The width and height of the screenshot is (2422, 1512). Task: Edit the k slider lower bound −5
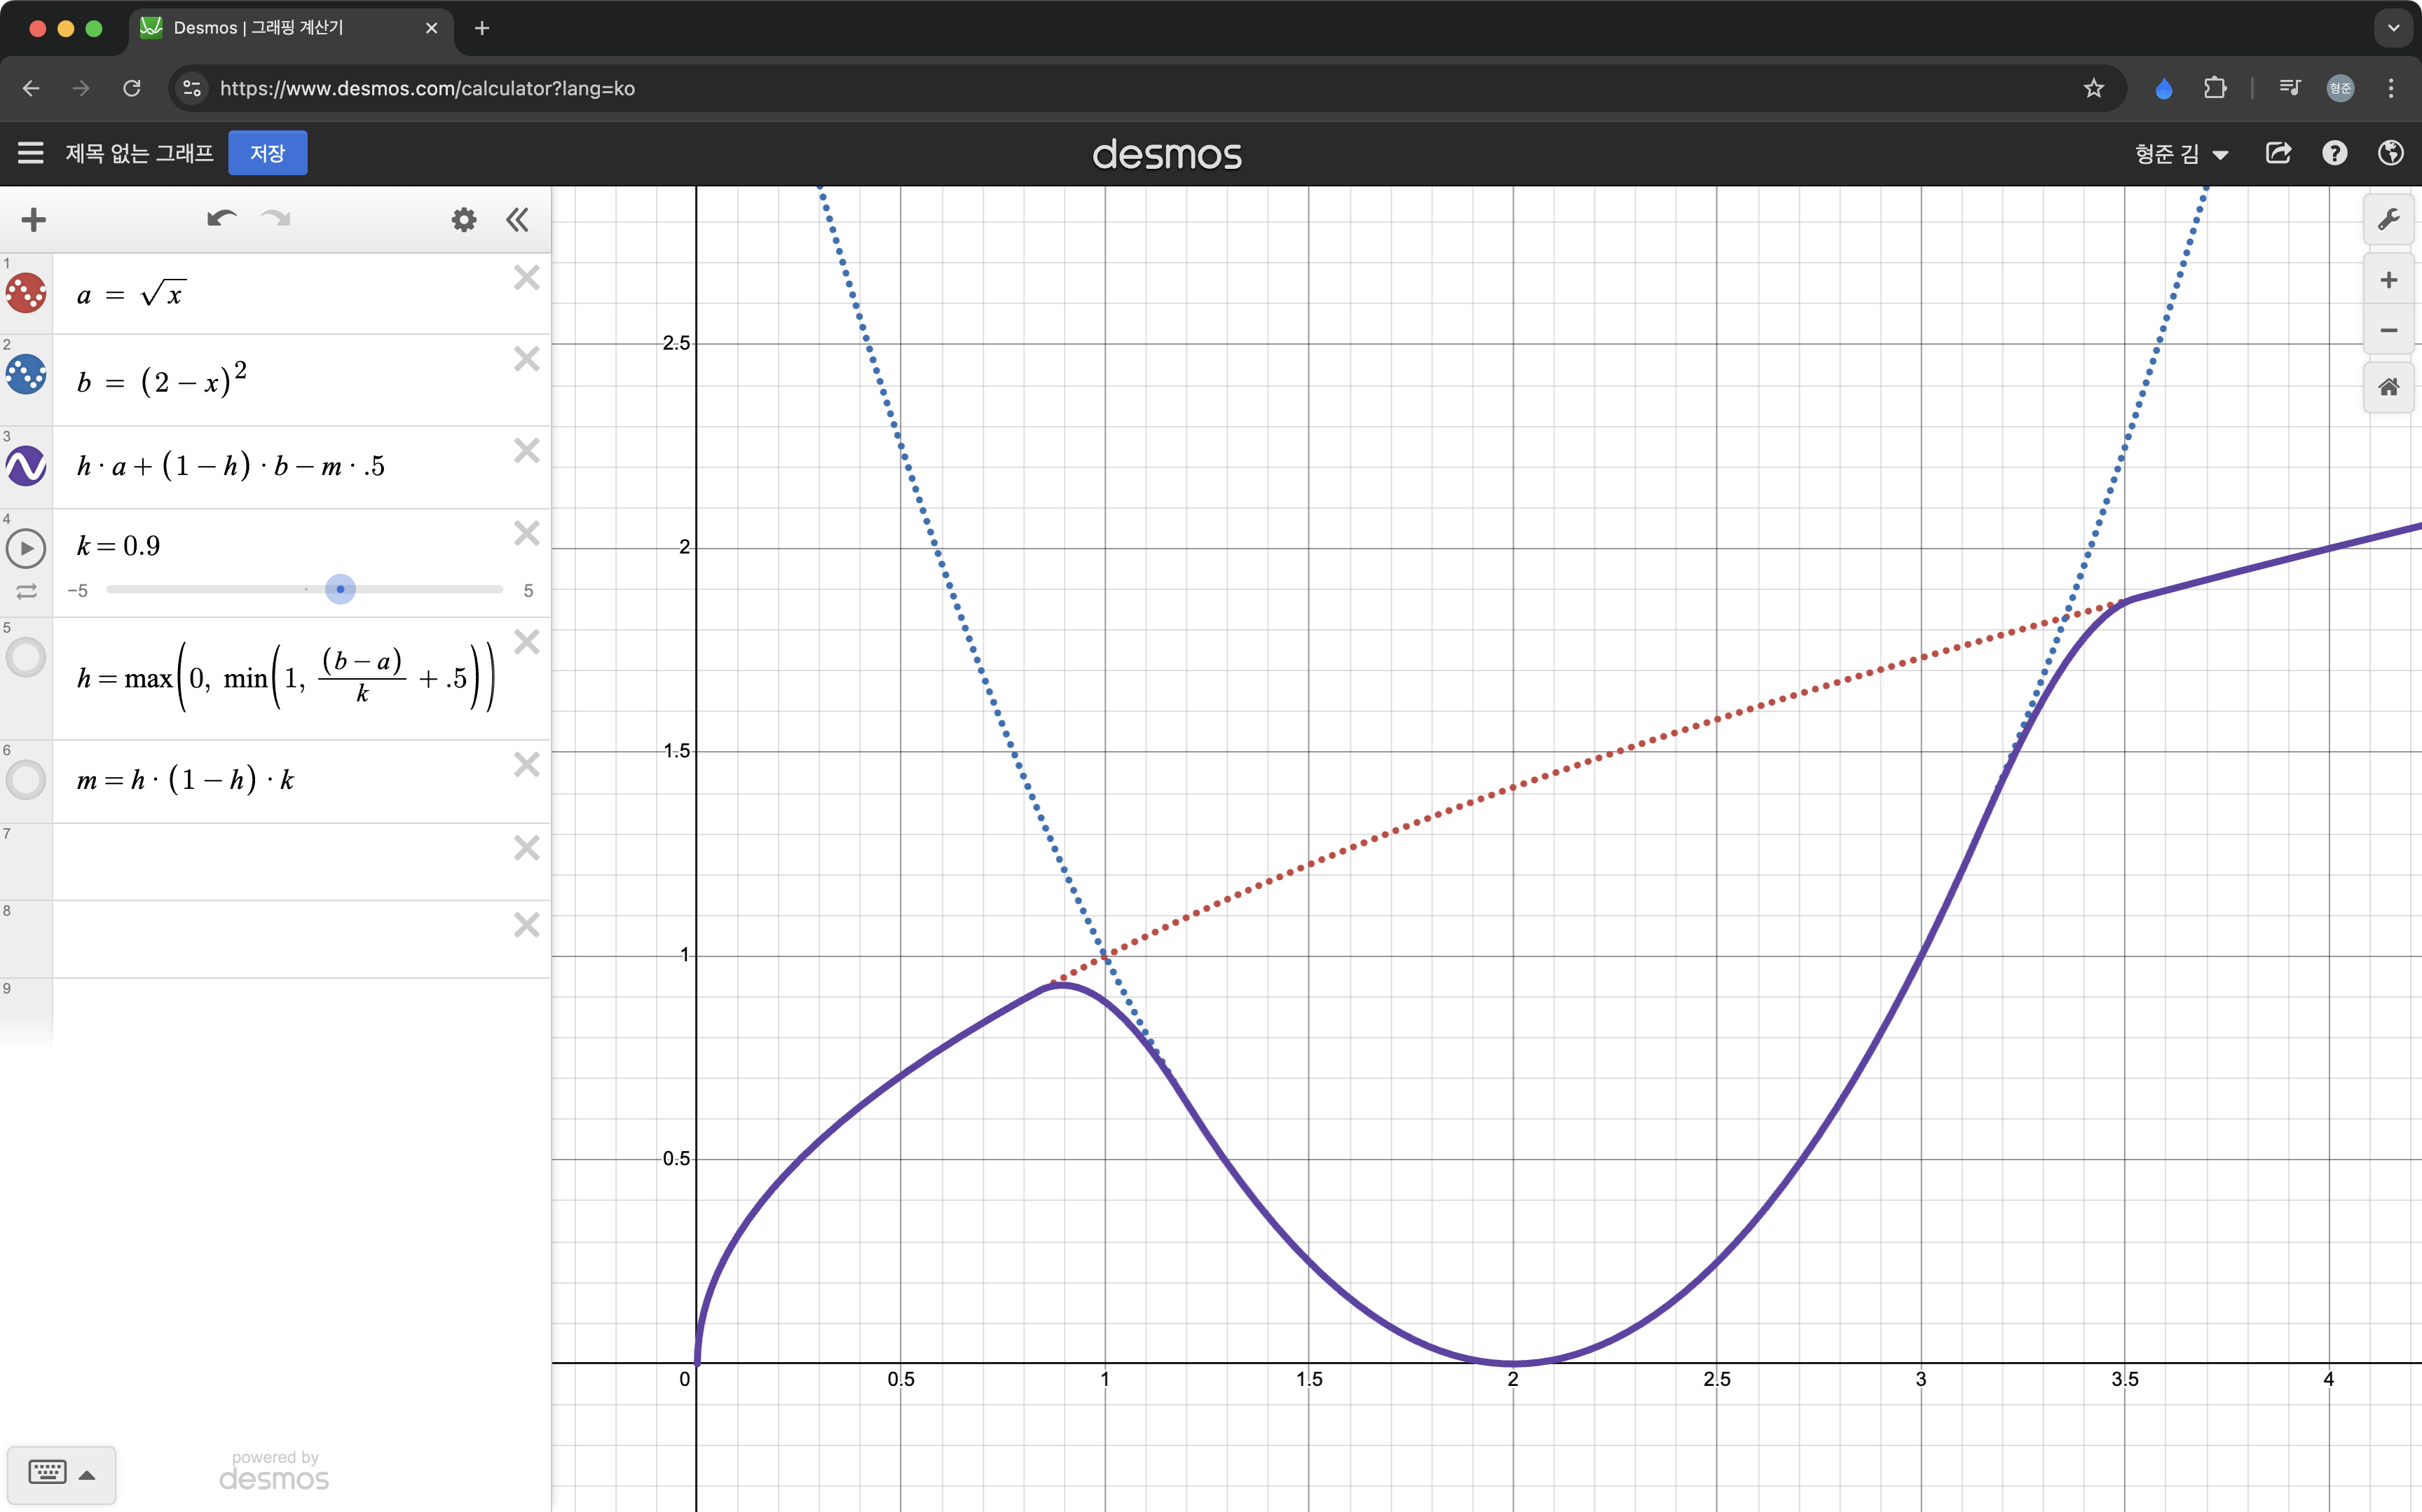78,591
